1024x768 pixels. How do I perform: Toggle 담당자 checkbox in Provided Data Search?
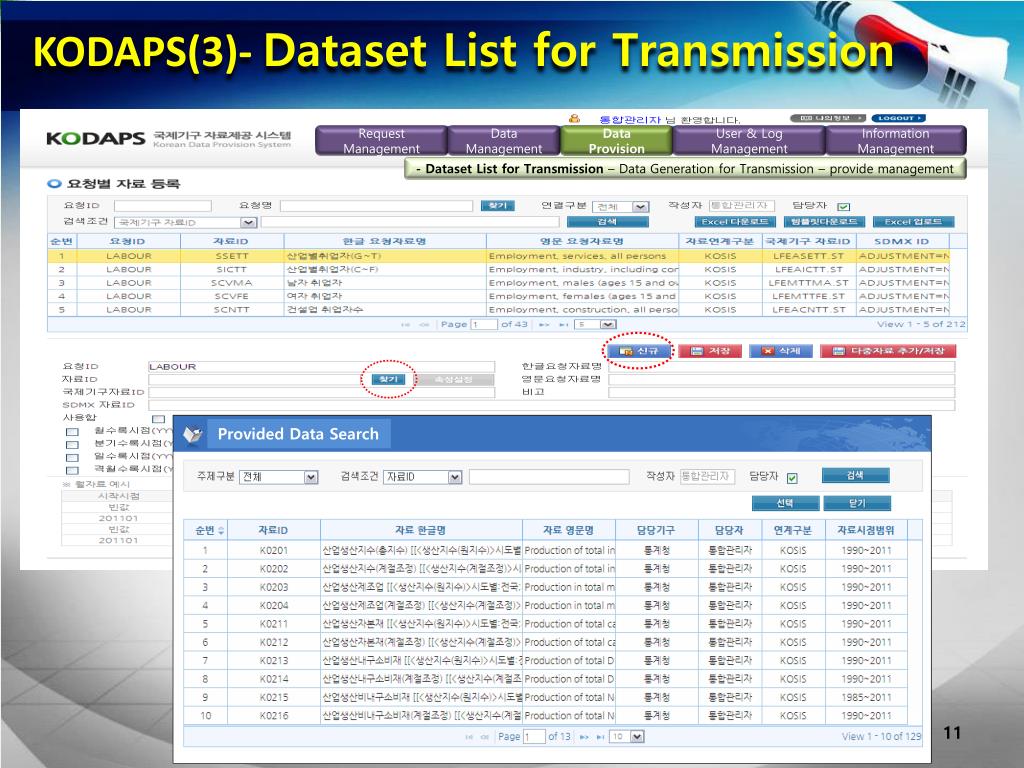coord(792,477)
